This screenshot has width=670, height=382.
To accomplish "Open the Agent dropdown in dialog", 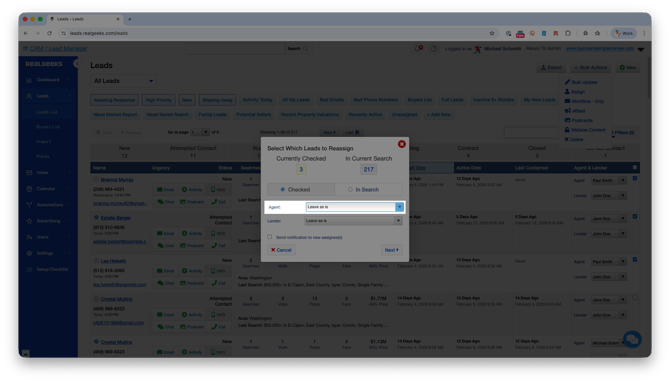I will coord(354,207).
